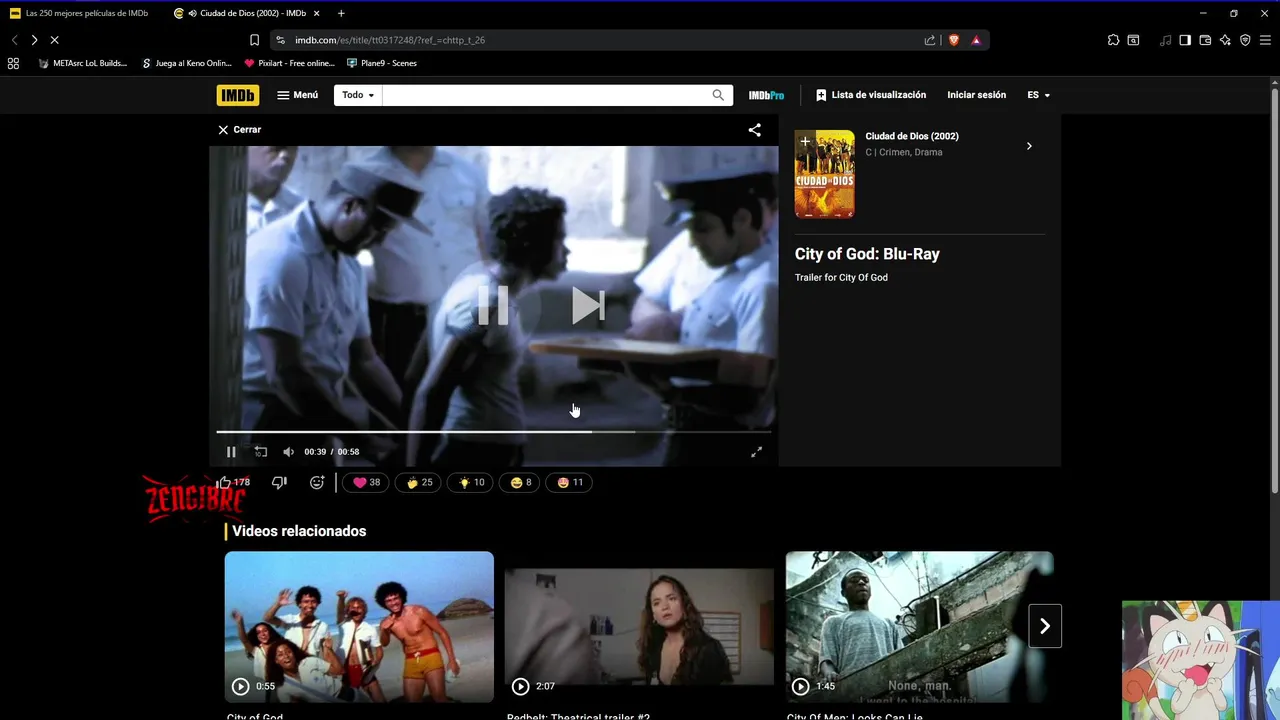Rewind 10 seconds in the trailer
1280x720 pixels.
coord(260,452)
